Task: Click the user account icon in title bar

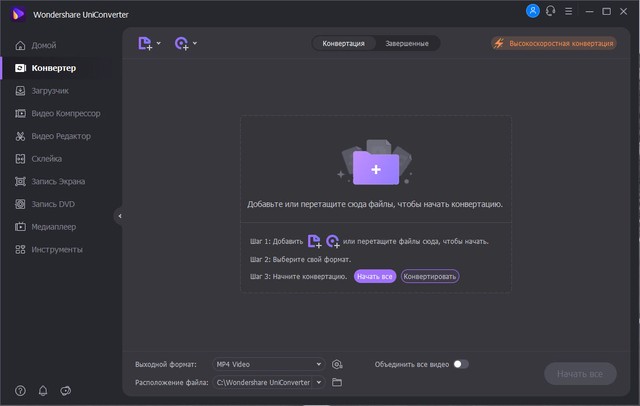Action: tap(532, 11)
